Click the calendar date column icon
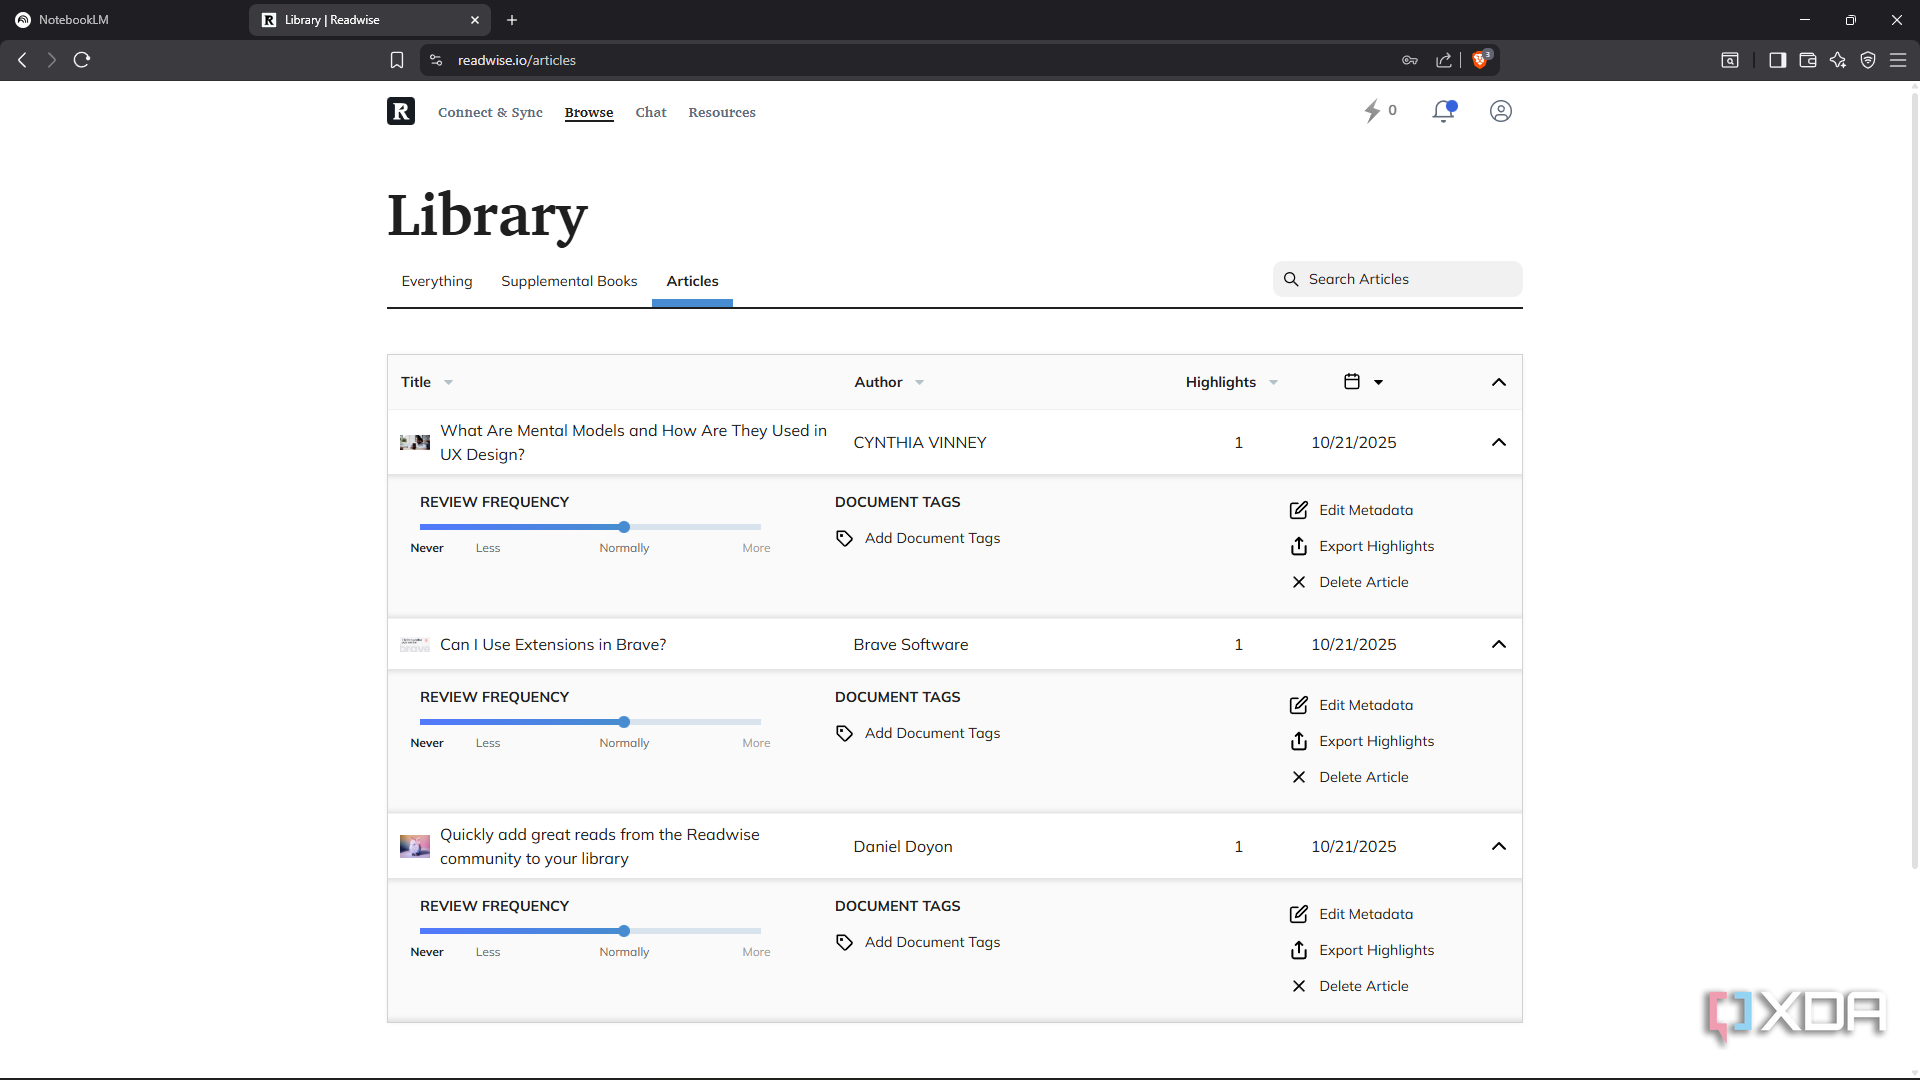1920x1080 pixels. click(x=1352, y=382)
